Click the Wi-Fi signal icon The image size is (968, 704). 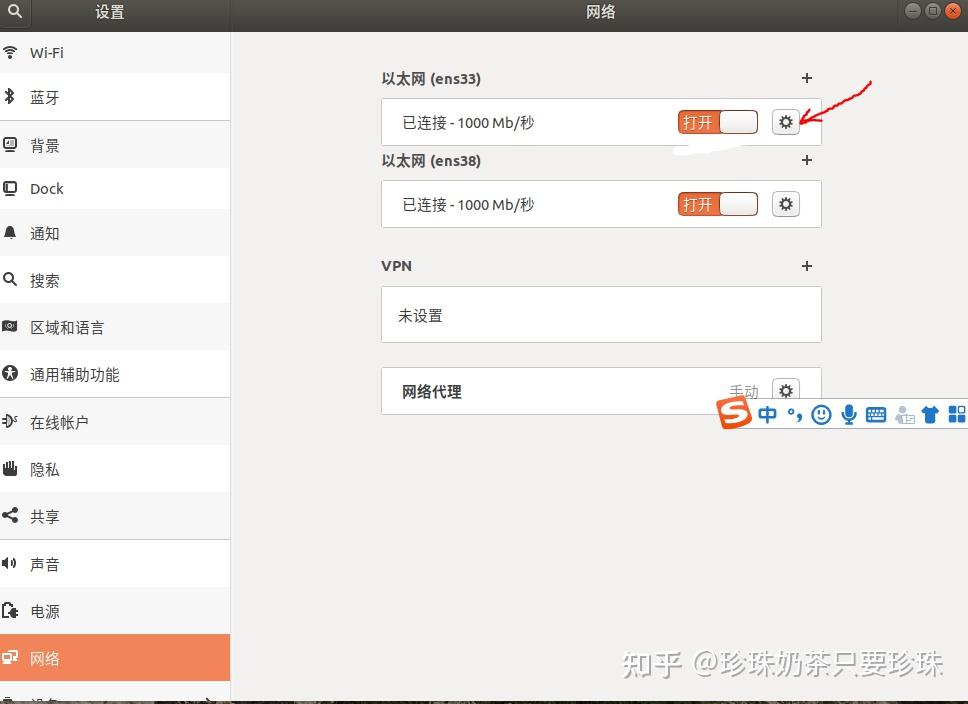tap(9, 52)
